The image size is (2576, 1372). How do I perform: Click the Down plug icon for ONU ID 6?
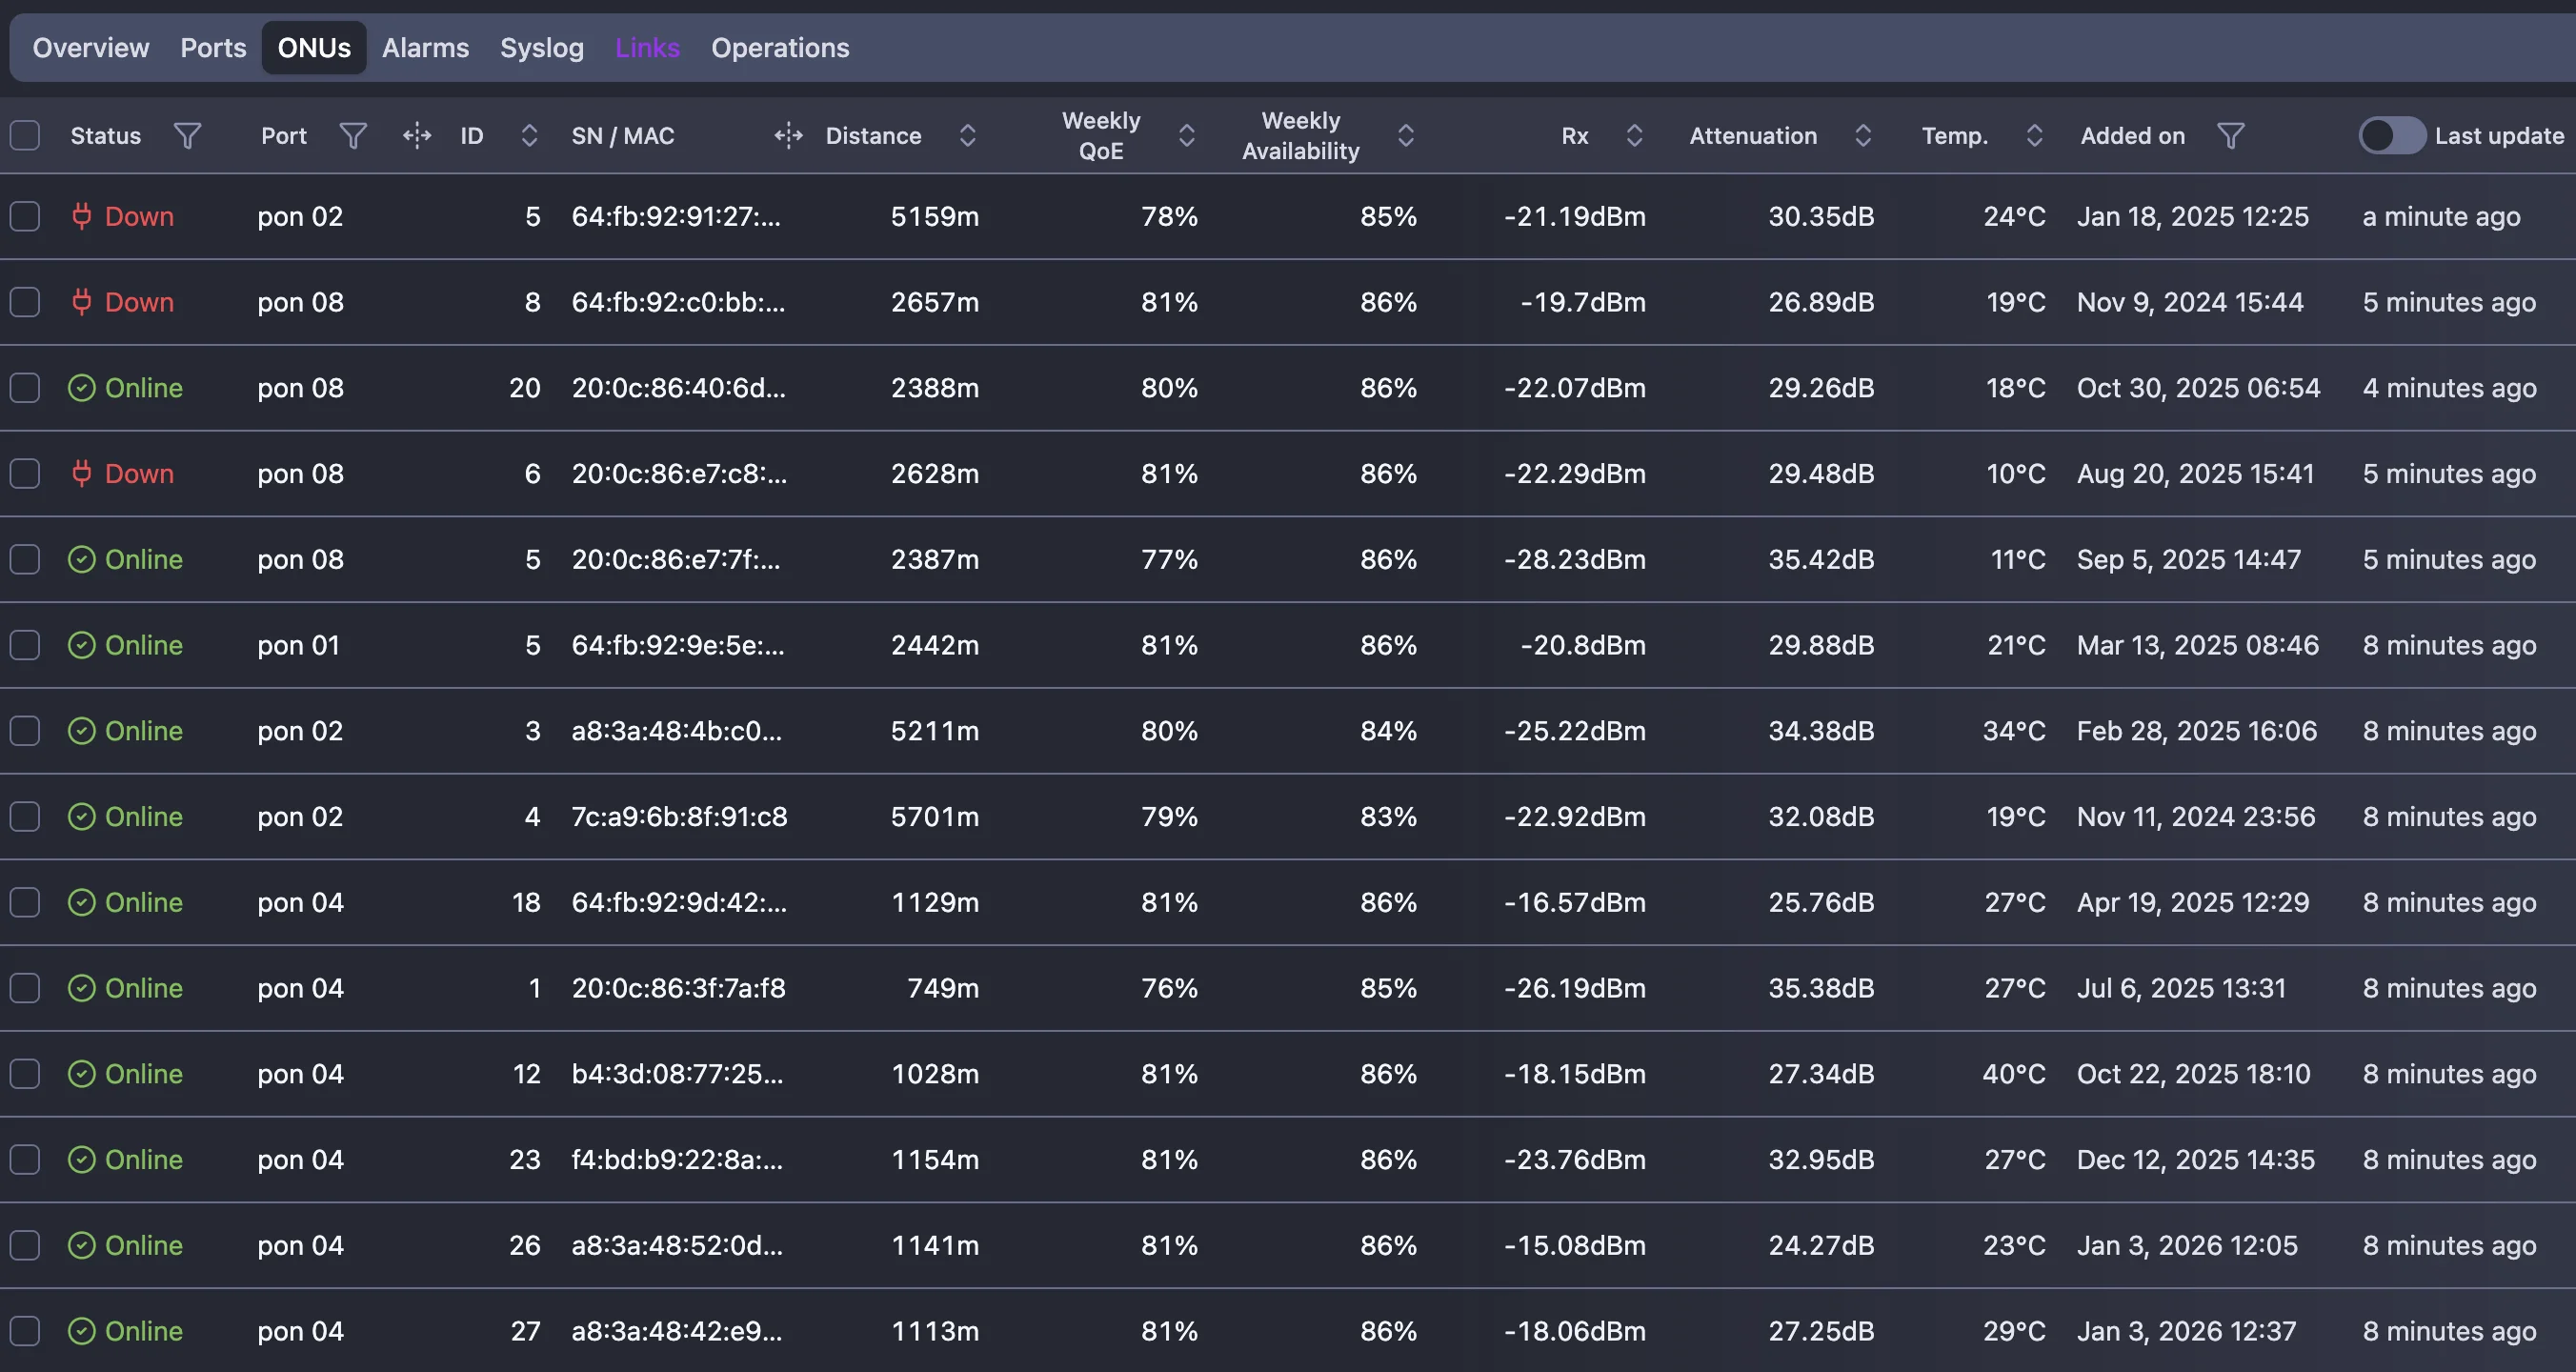82,473
